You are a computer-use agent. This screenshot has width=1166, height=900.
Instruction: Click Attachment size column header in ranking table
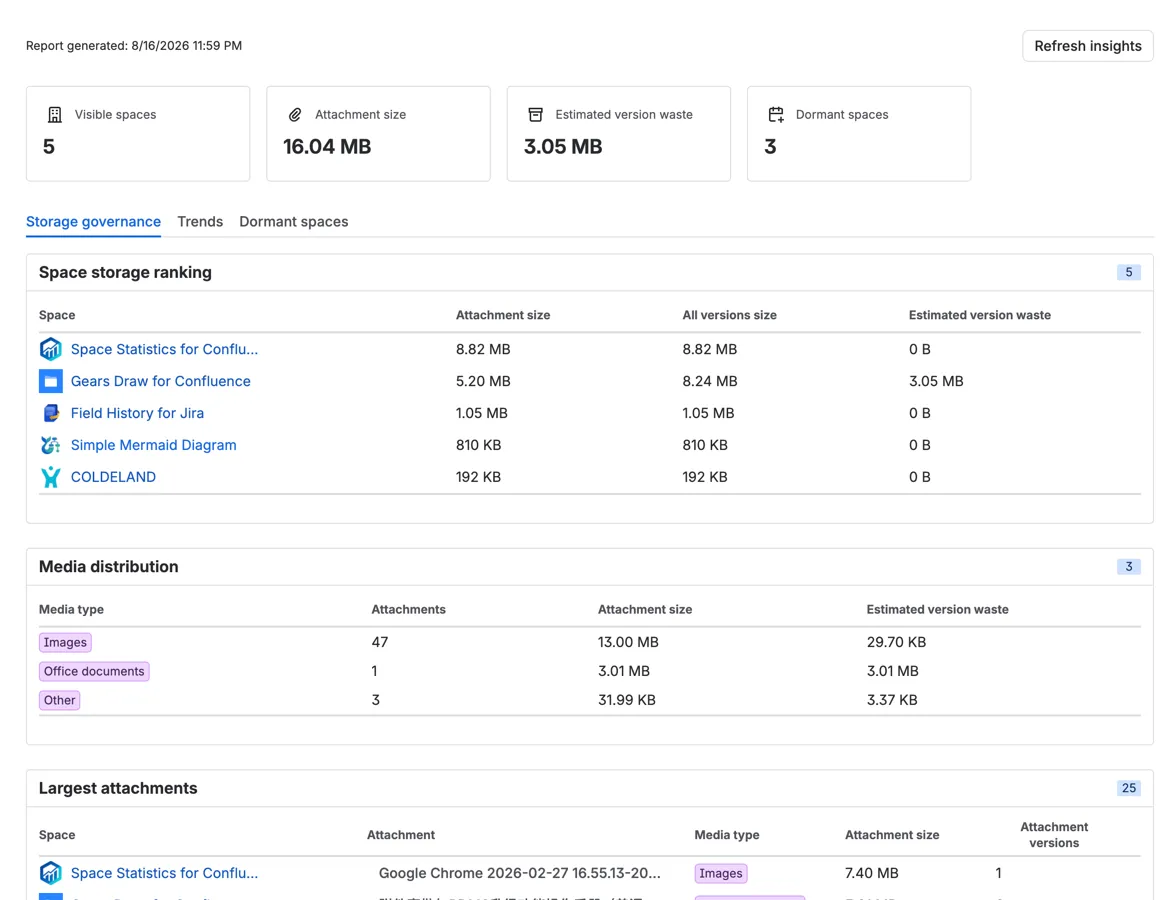[503, 315]
